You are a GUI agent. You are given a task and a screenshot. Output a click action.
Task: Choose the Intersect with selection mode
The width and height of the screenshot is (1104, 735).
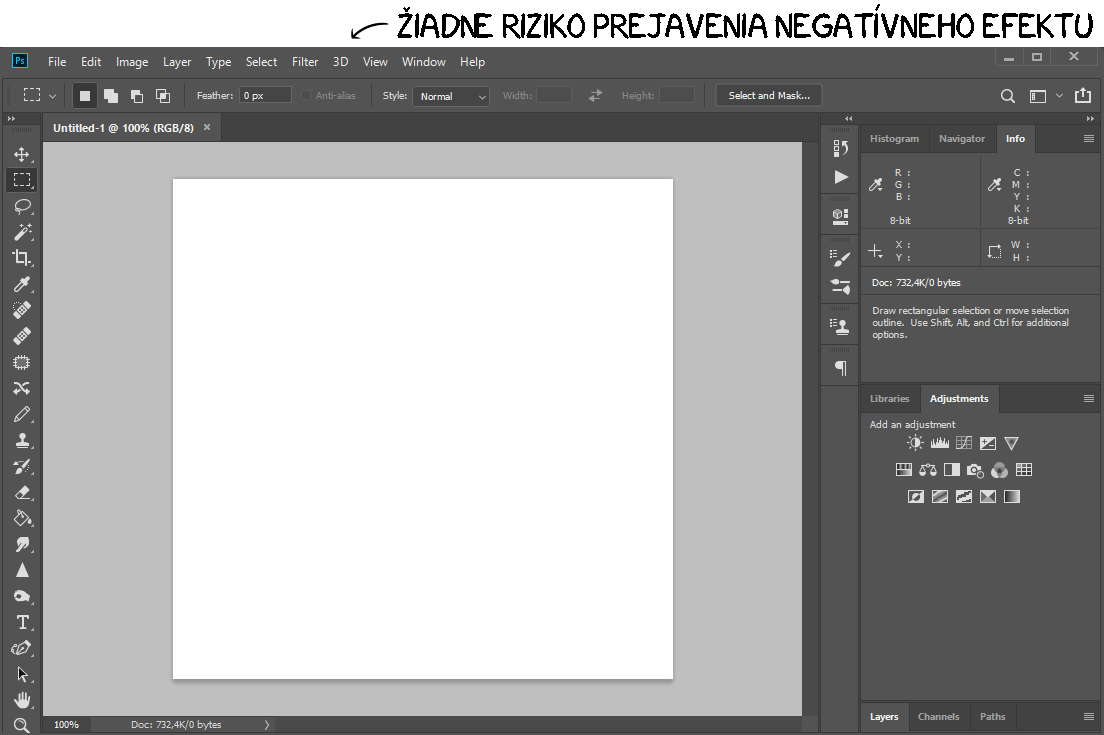[162, 96]
